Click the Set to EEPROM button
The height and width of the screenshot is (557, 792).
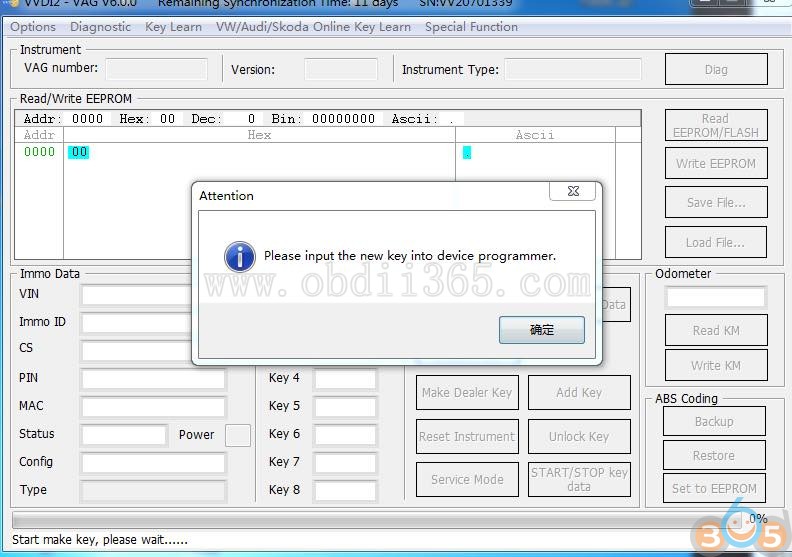[x=714, y=488]
